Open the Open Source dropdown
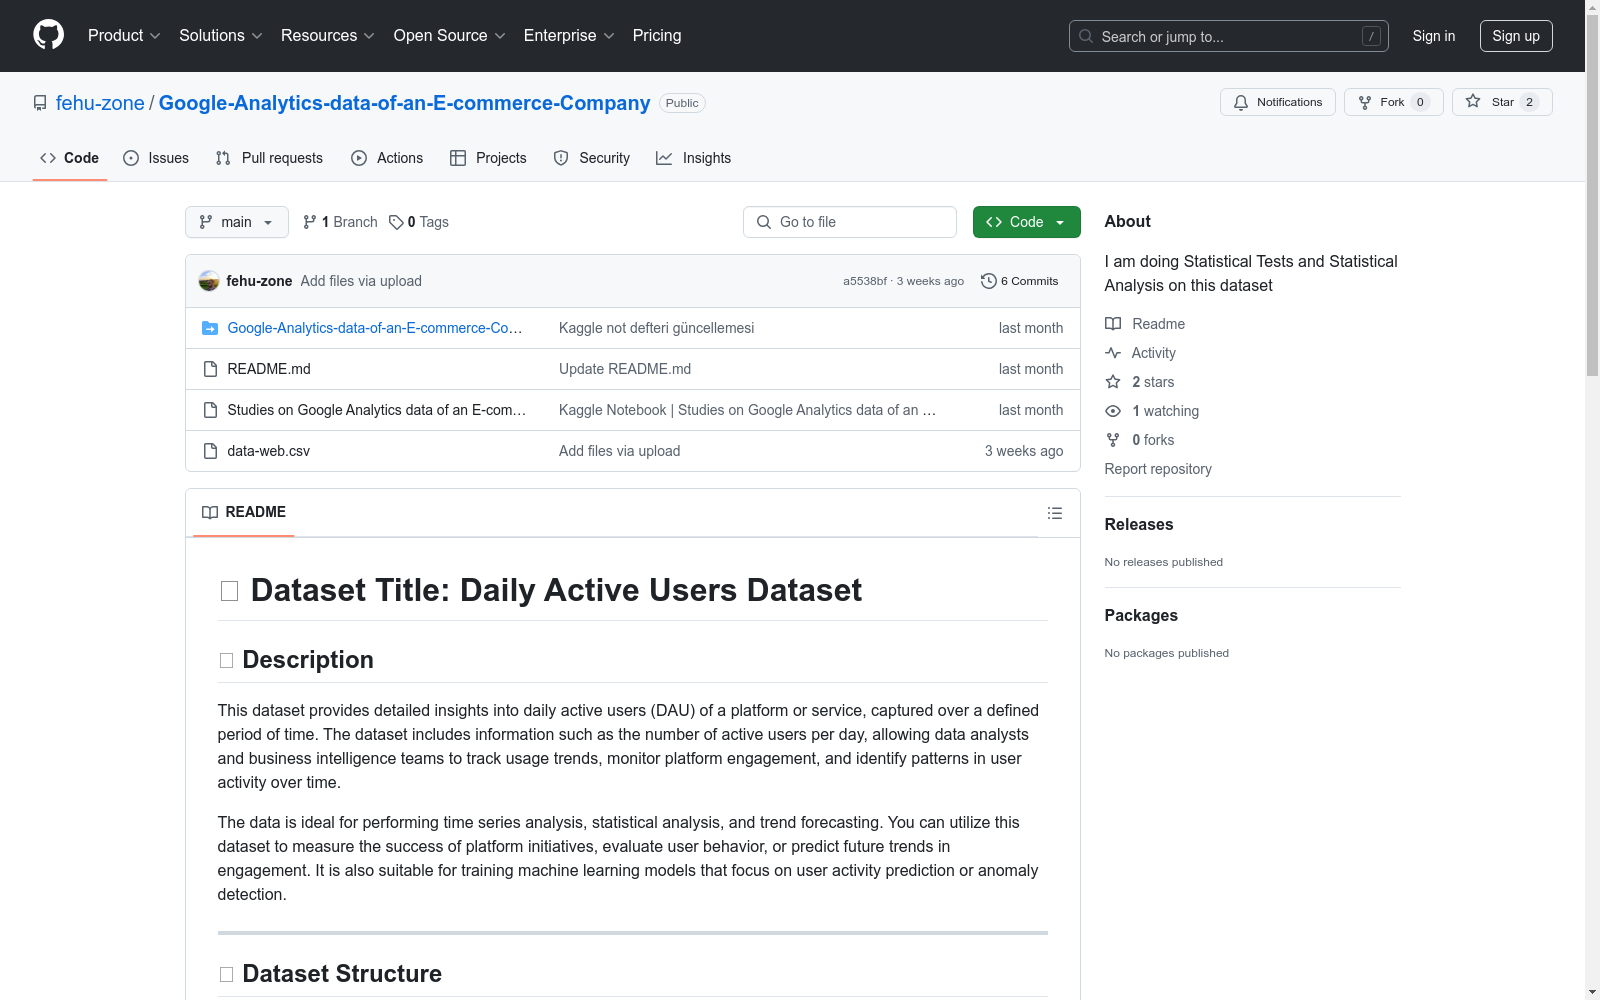Viewport: 1600px width, 1000px height. coord(450,36)
